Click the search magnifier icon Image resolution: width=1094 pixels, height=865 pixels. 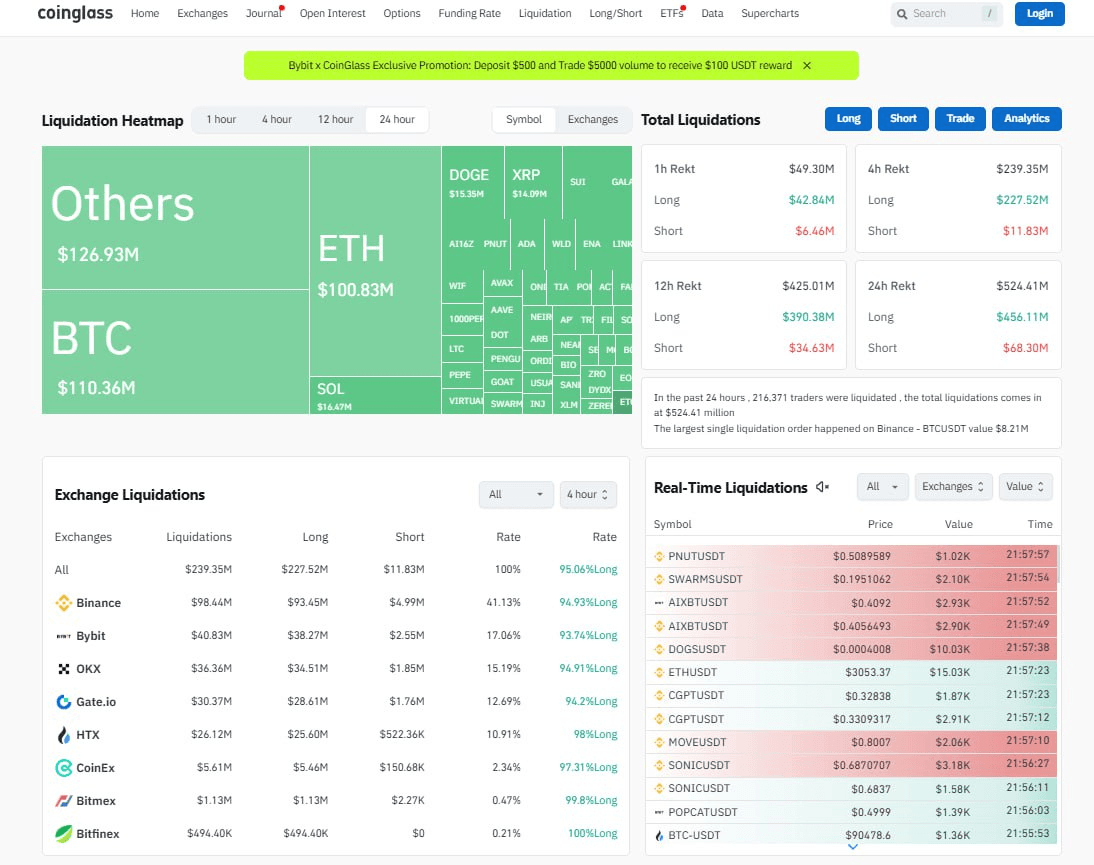coord(902,14)
